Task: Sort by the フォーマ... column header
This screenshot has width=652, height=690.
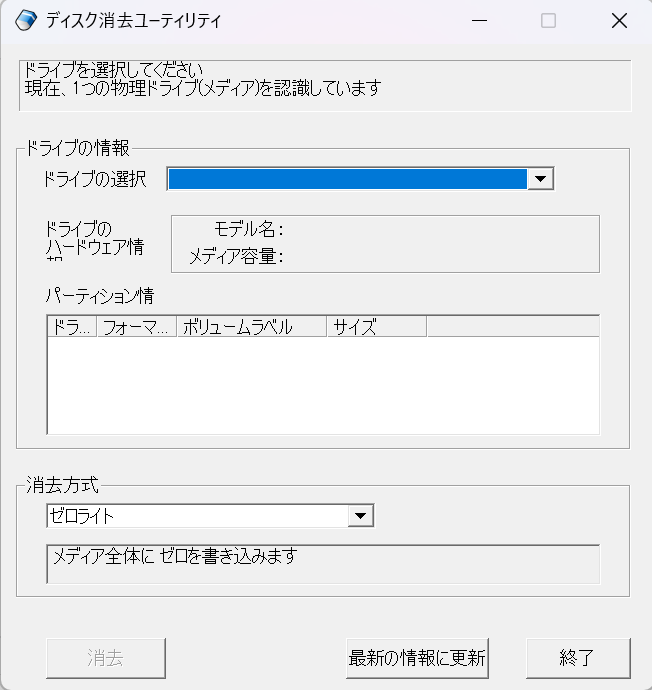Action: (x=136, y=327)
